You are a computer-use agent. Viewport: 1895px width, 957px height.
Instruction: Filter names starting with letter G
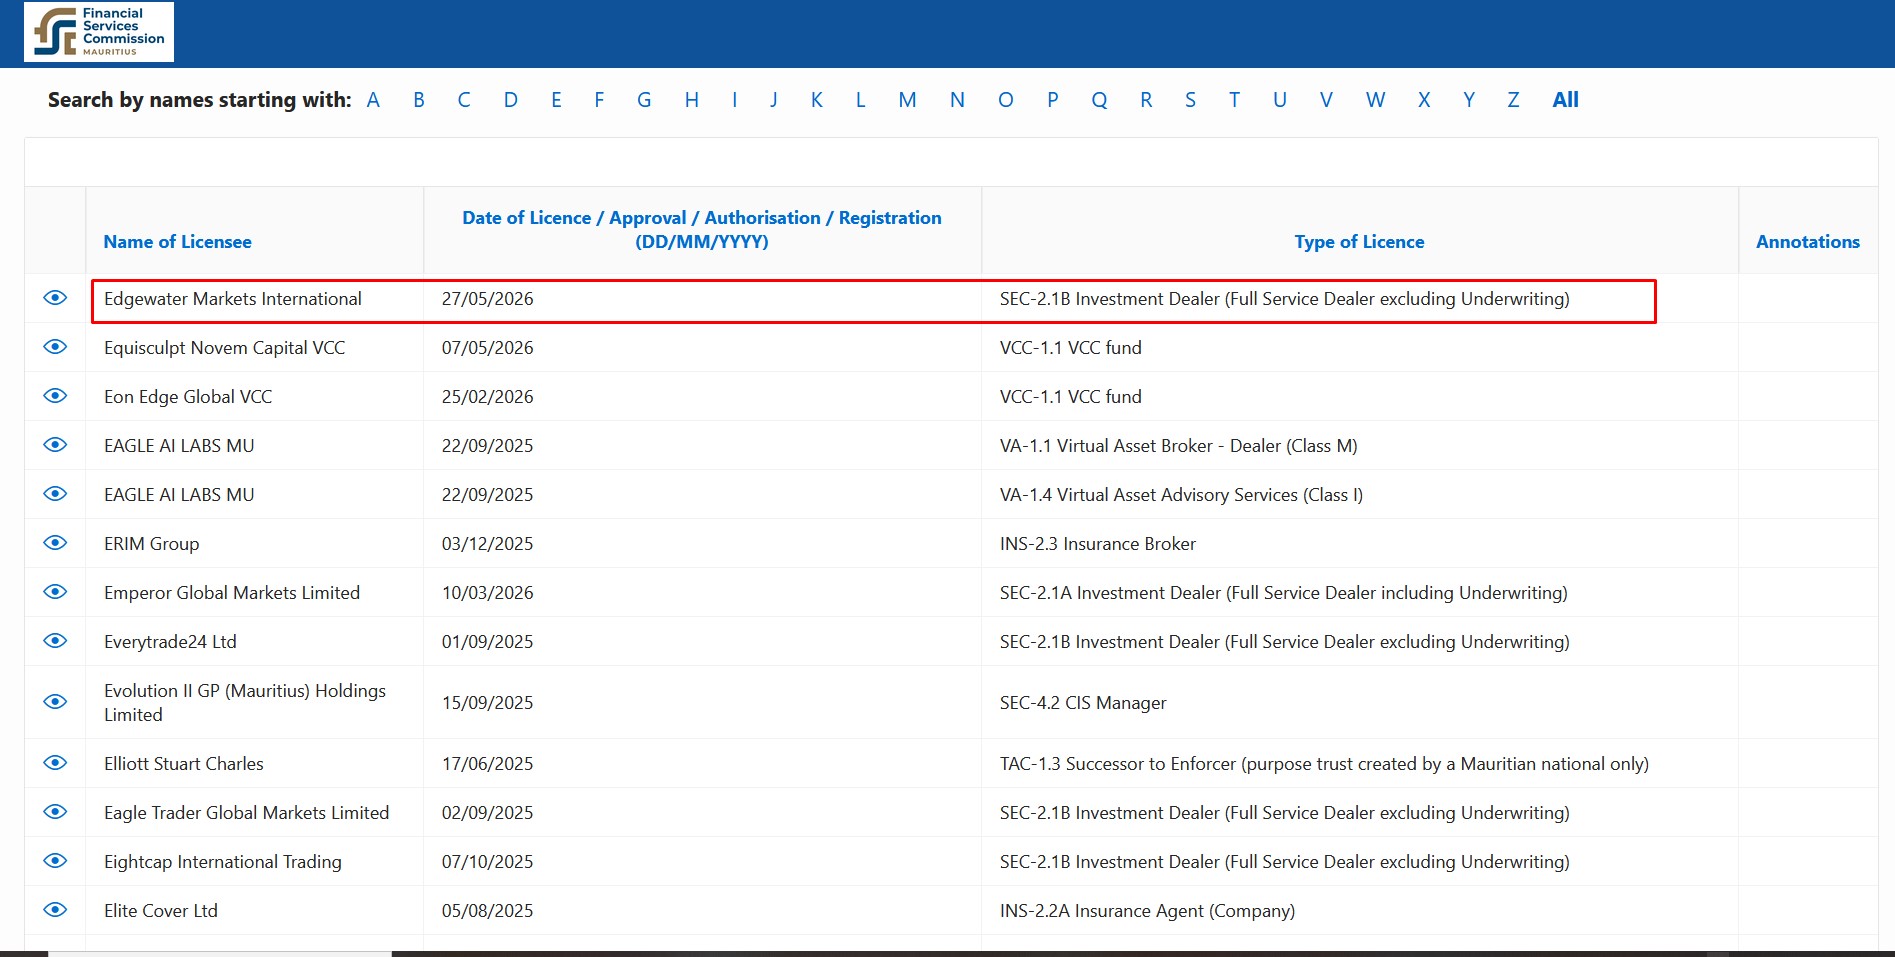tap(644, 100)
